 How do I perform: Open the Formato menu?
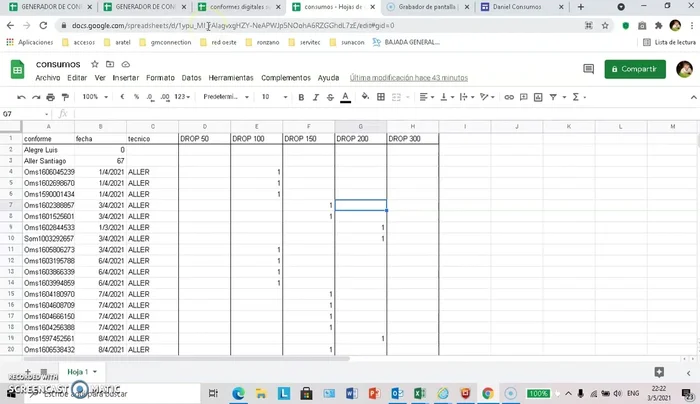(x=160, y=77)
